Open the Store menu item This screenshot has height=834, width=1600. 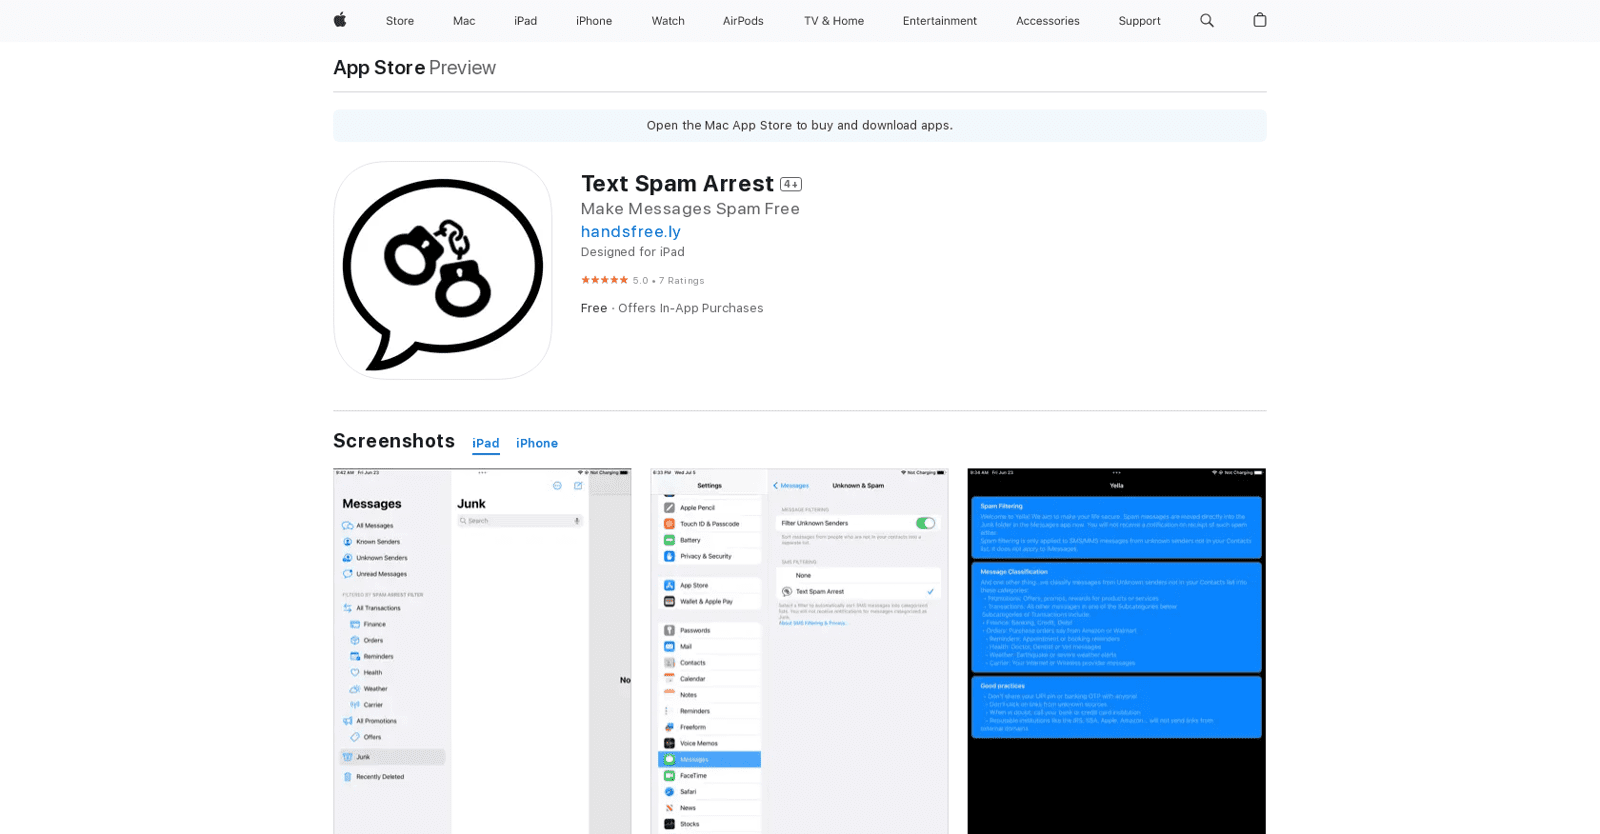(x=399, y=21)
